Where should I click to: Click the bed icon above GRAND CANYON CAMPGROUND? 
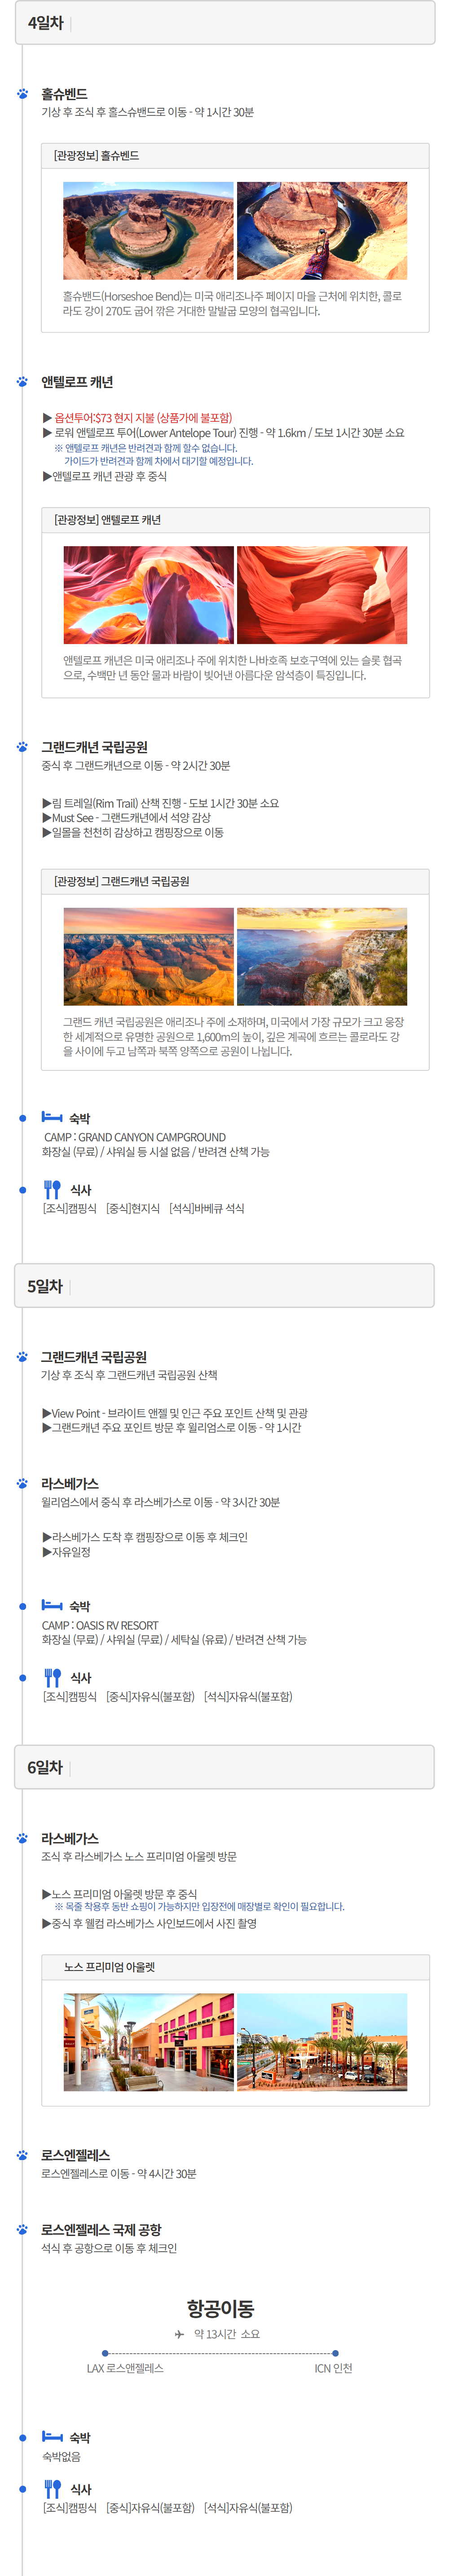click(52, 1117)
